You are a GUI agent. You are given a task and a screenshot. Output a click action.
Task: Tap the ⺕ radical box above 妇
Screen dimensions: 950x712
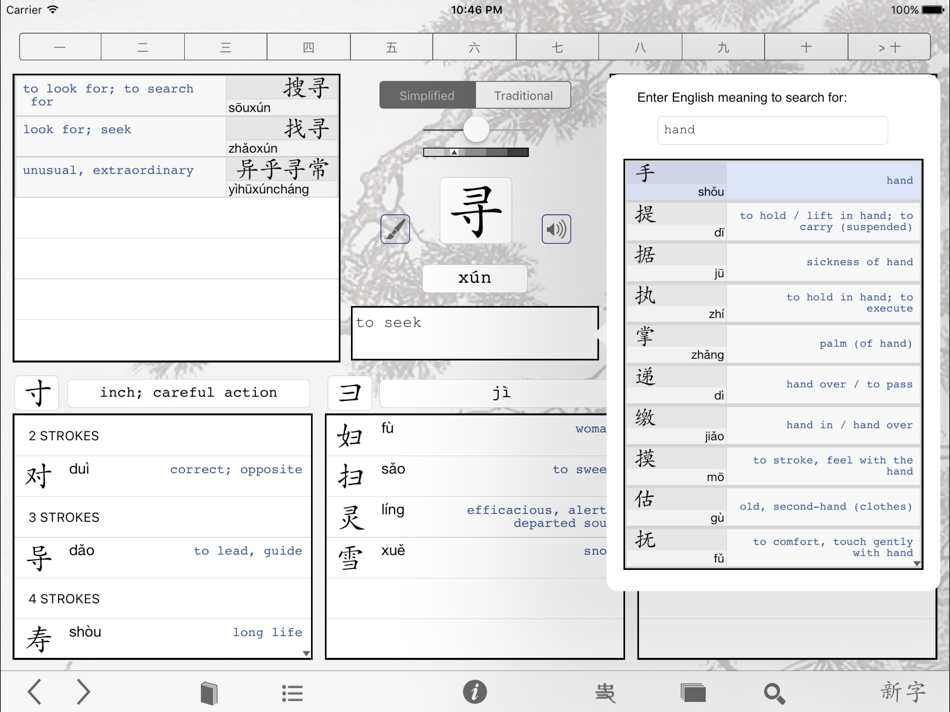click(x=351, y=392)
